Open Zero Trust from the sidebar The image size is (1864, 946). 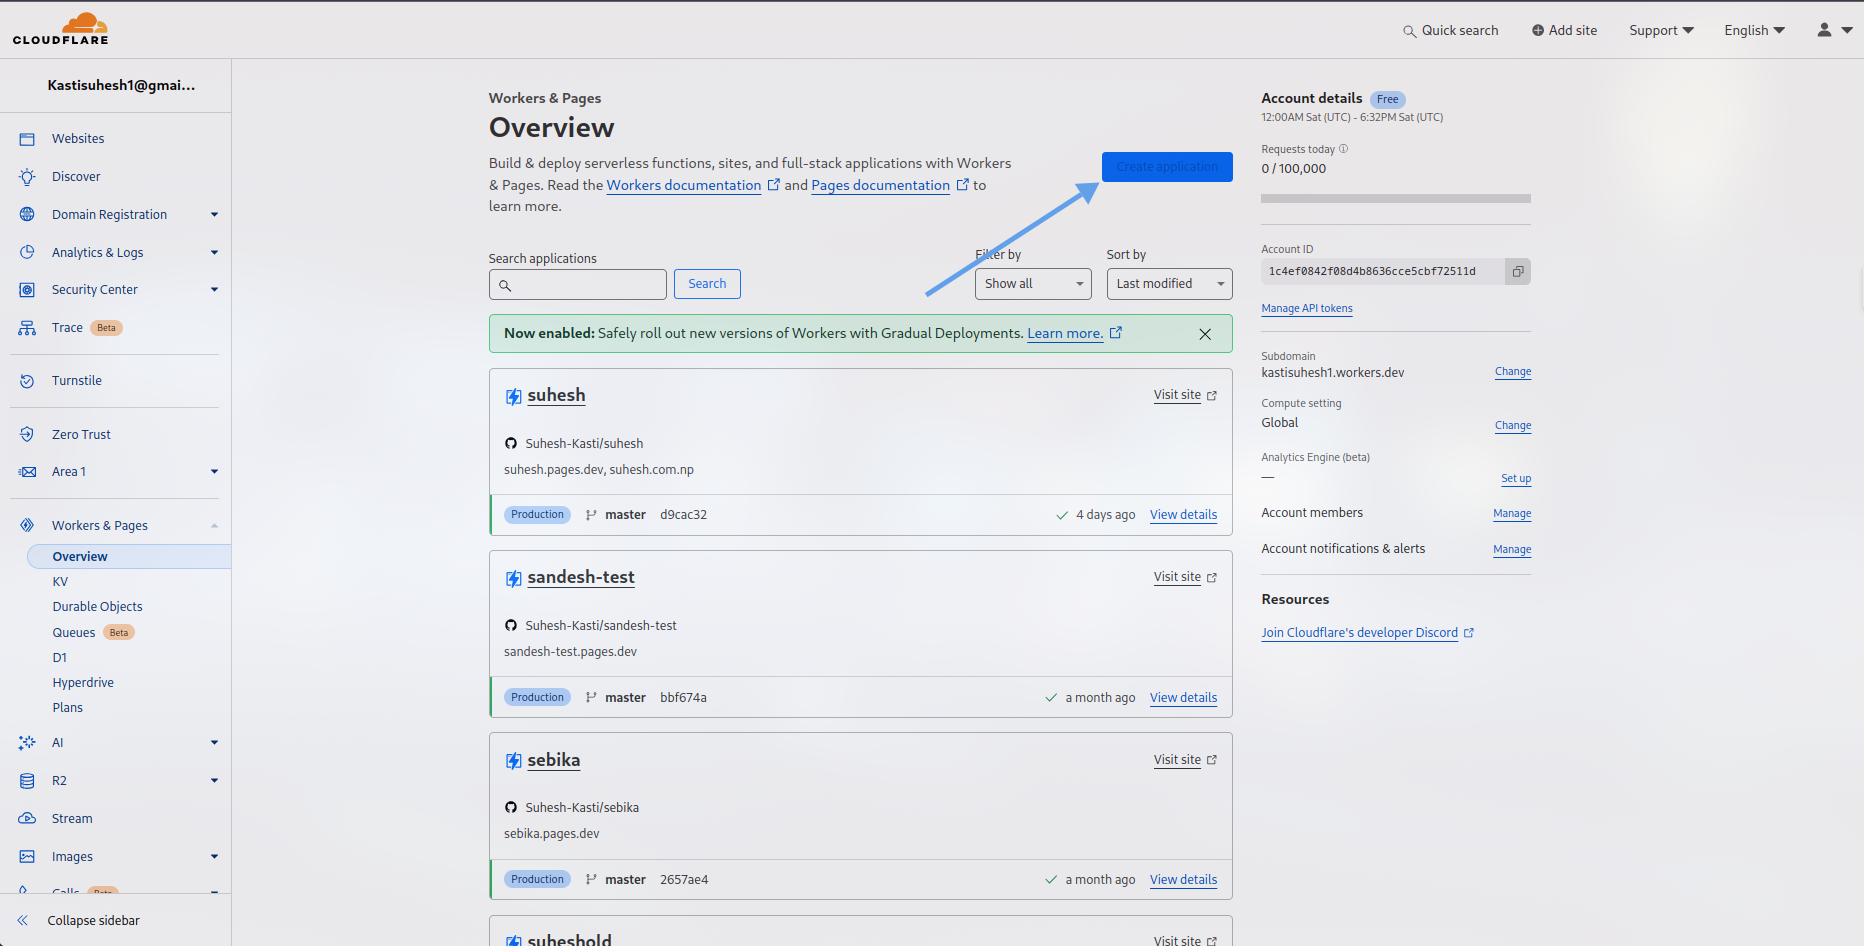click(x=81, y=434)
